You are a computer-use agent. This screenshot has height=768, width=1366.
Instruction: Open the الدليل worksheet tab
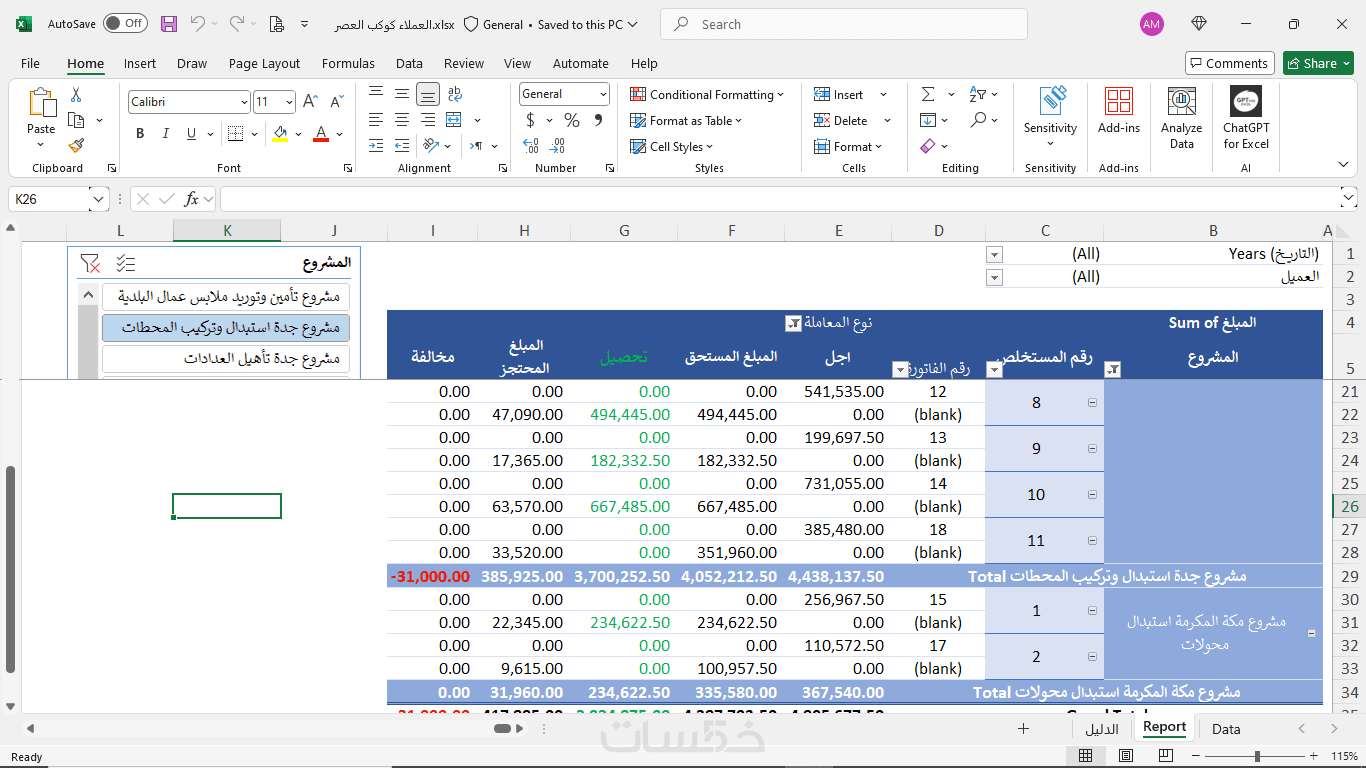coord(1102,729)
